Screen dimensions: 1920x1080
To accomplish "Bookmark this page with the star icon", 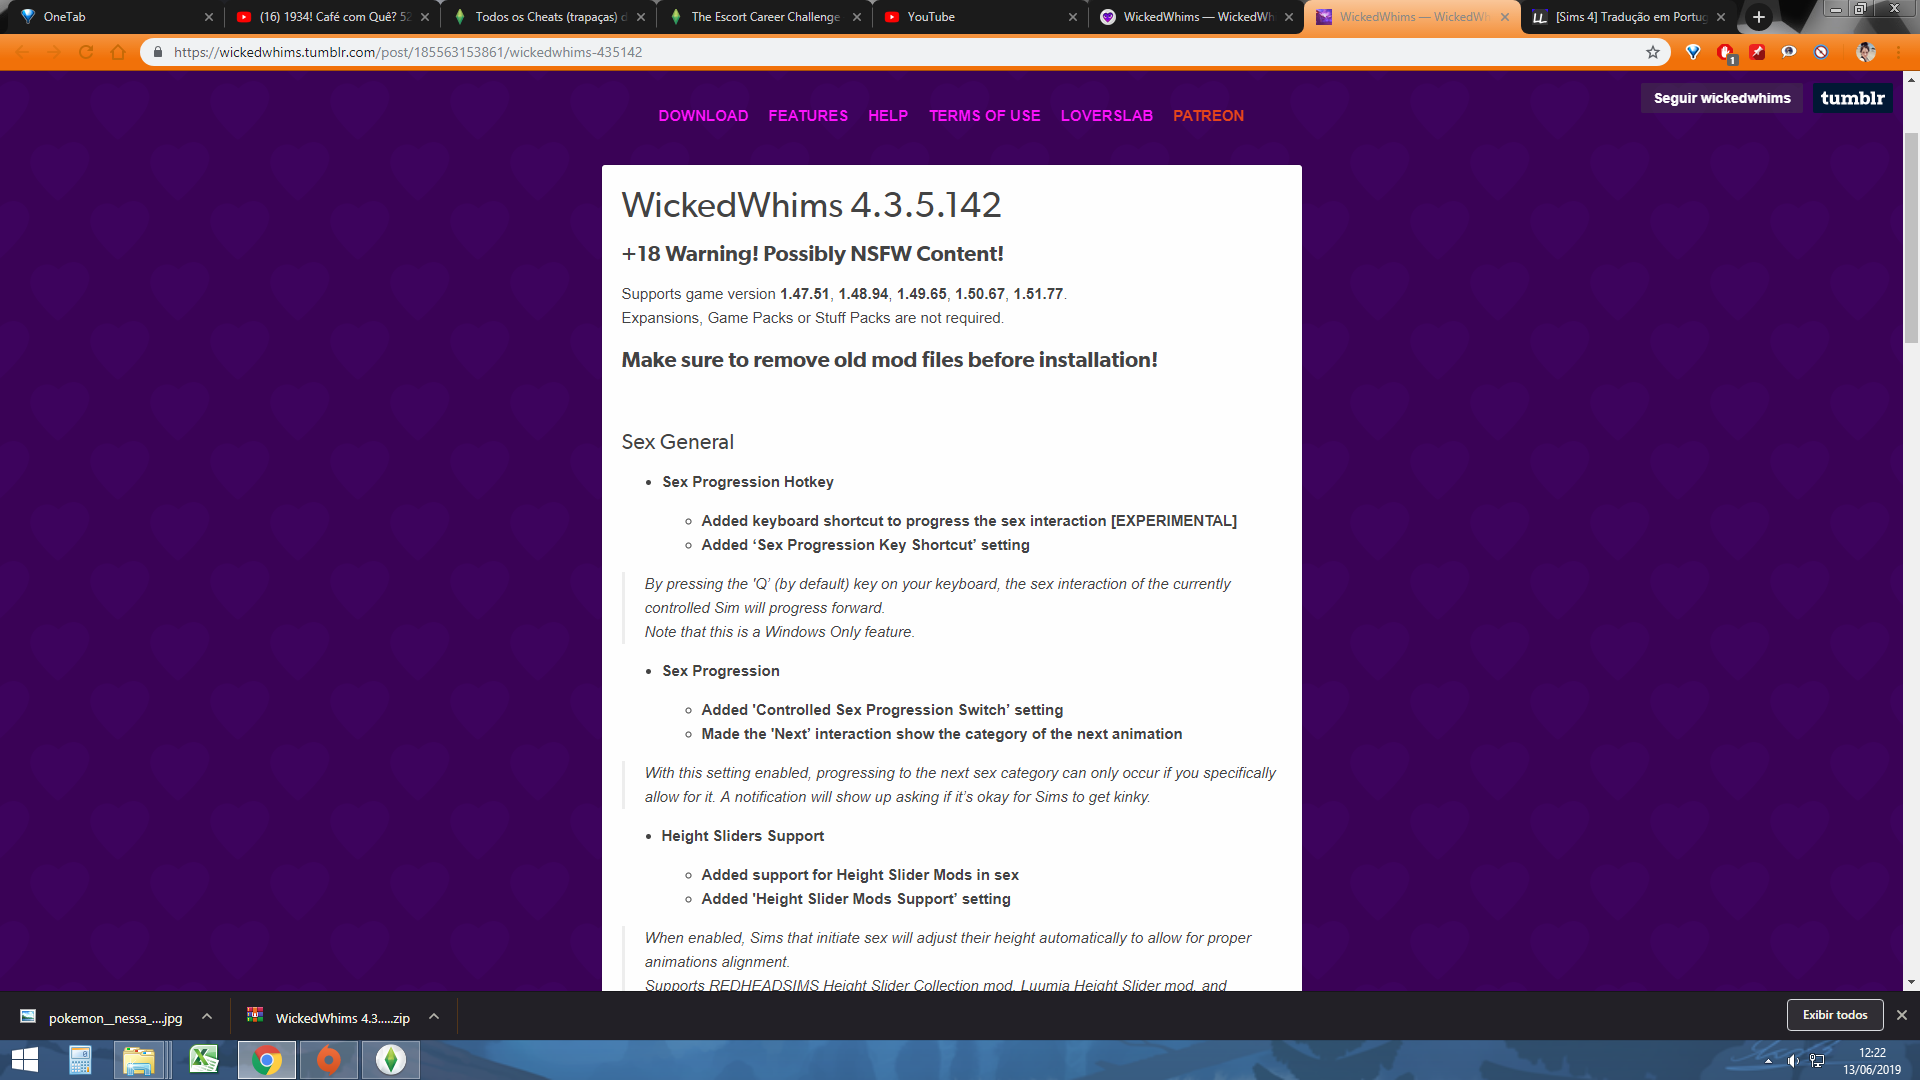I will tap(1653, 52).
